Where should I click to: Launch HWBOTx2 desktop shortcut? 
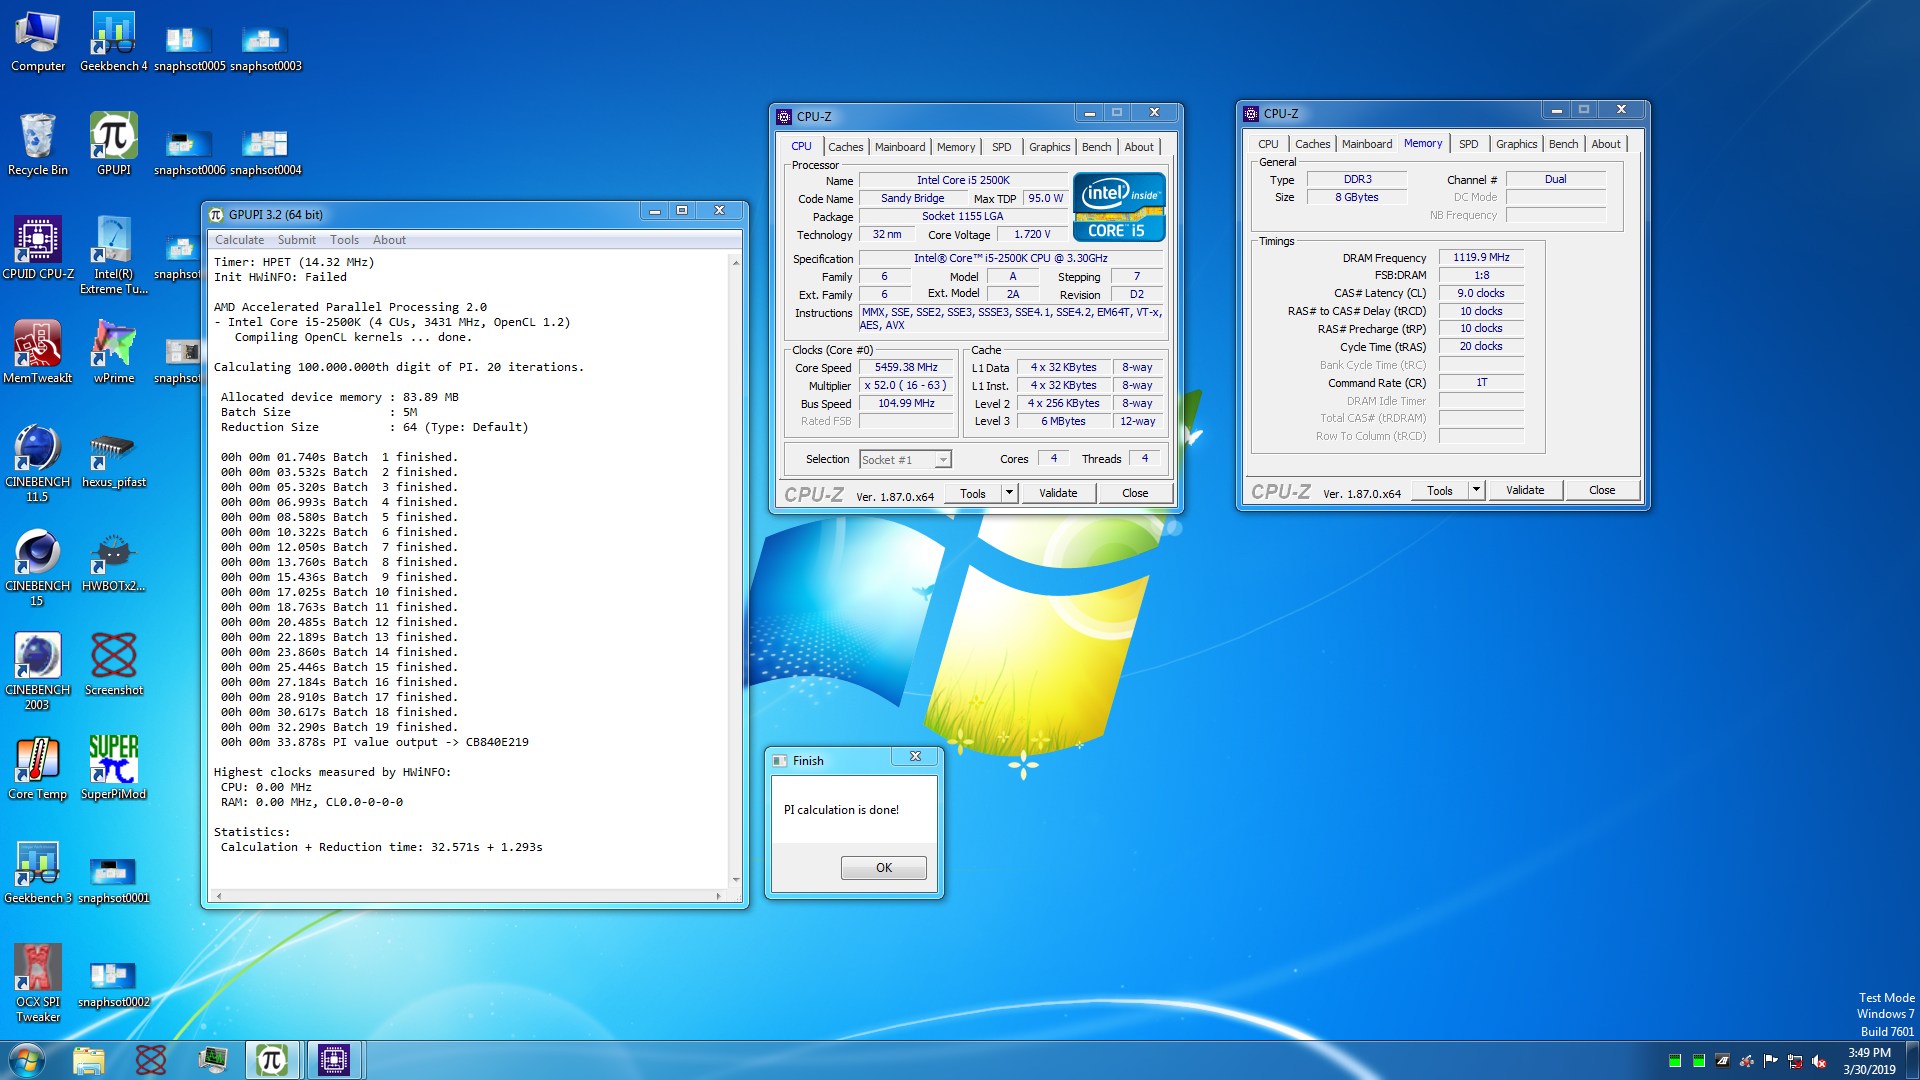tap(113, 564)
